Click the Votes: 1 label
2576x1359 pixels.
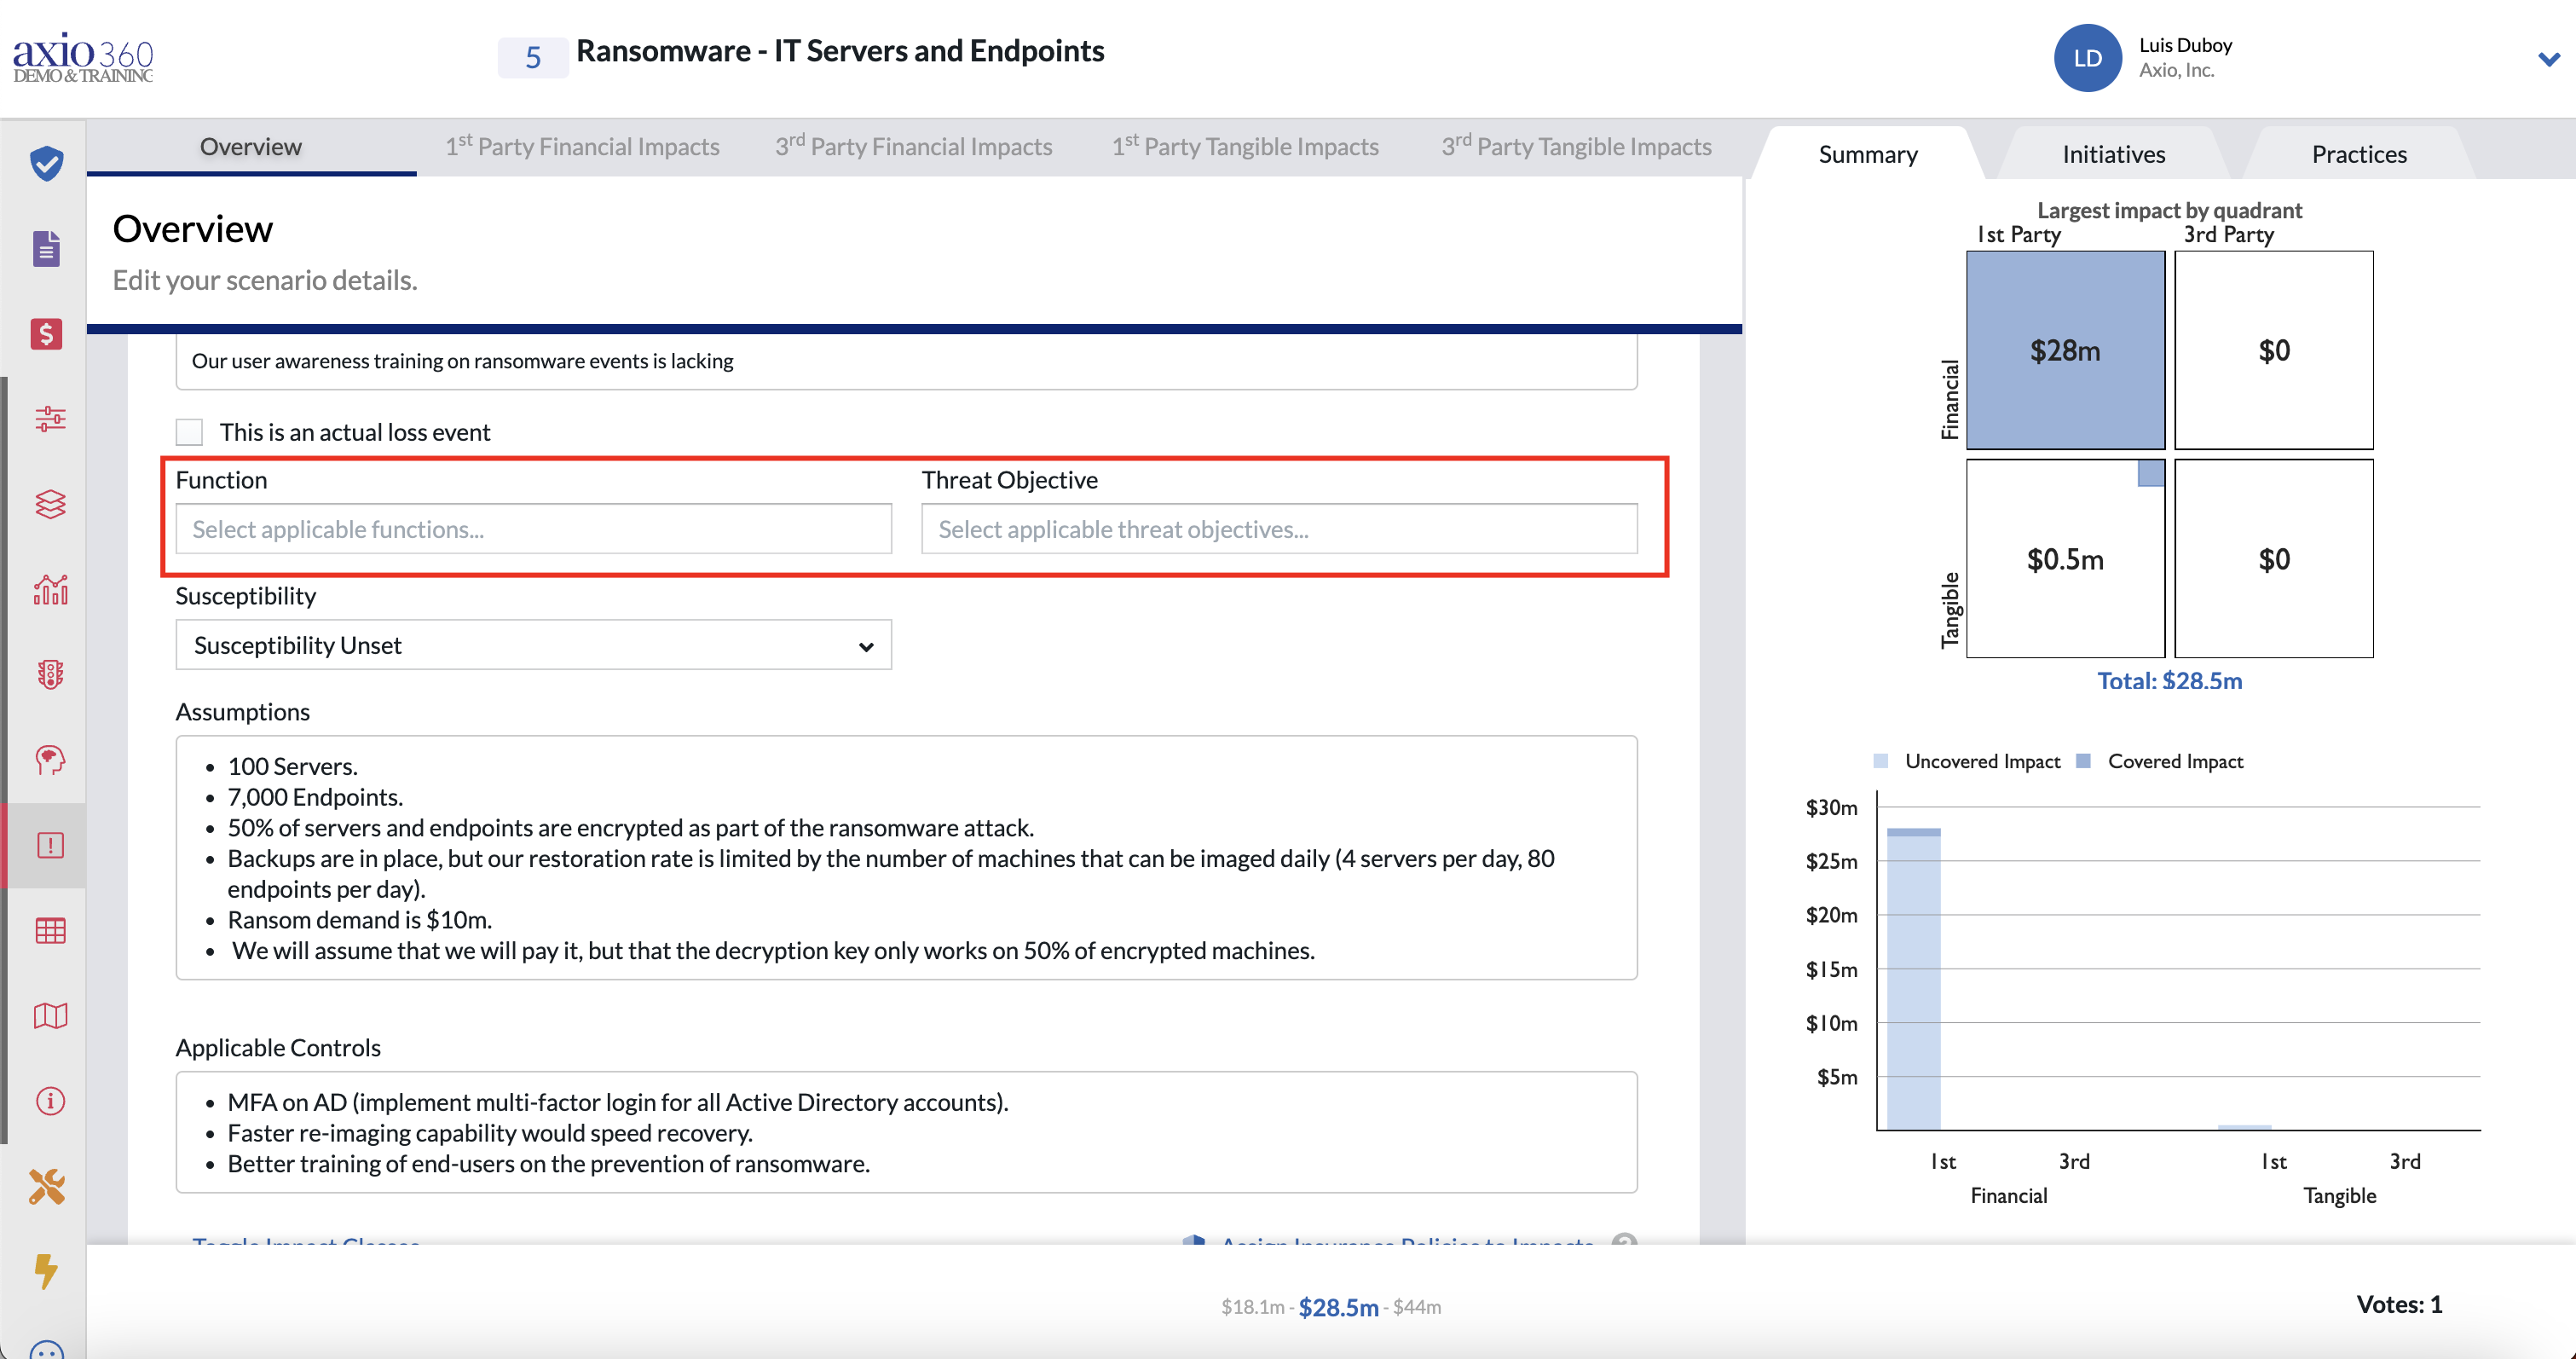(x=2399, y=1304)
